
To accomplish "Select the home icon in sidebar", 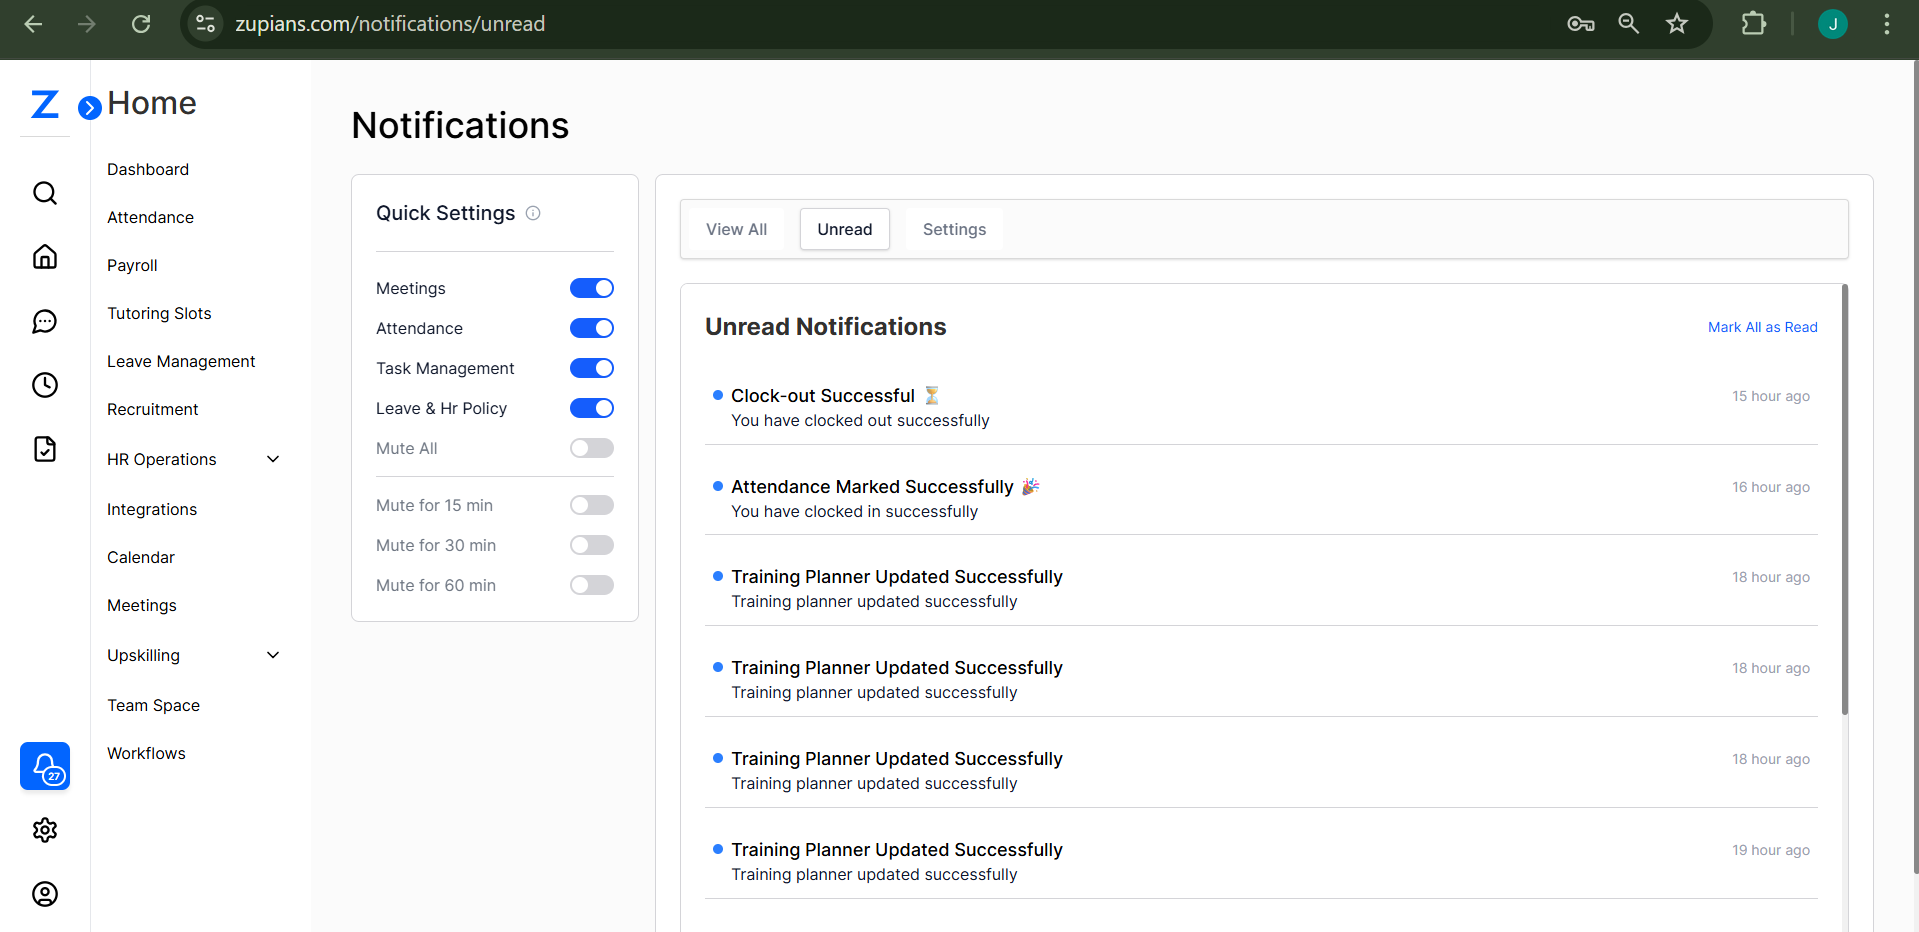I will pyautogui.click(x=44, y=256).
